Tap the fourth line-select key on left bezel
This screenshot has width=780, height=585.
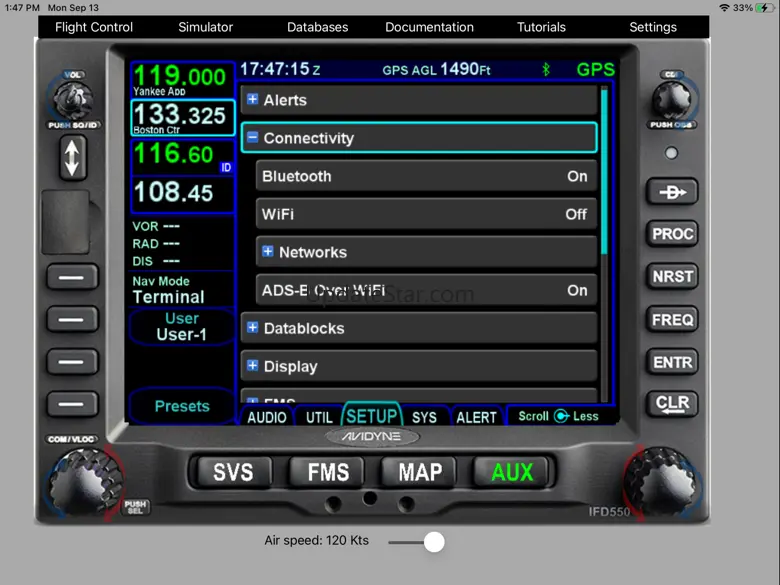[x=72, y=404]
